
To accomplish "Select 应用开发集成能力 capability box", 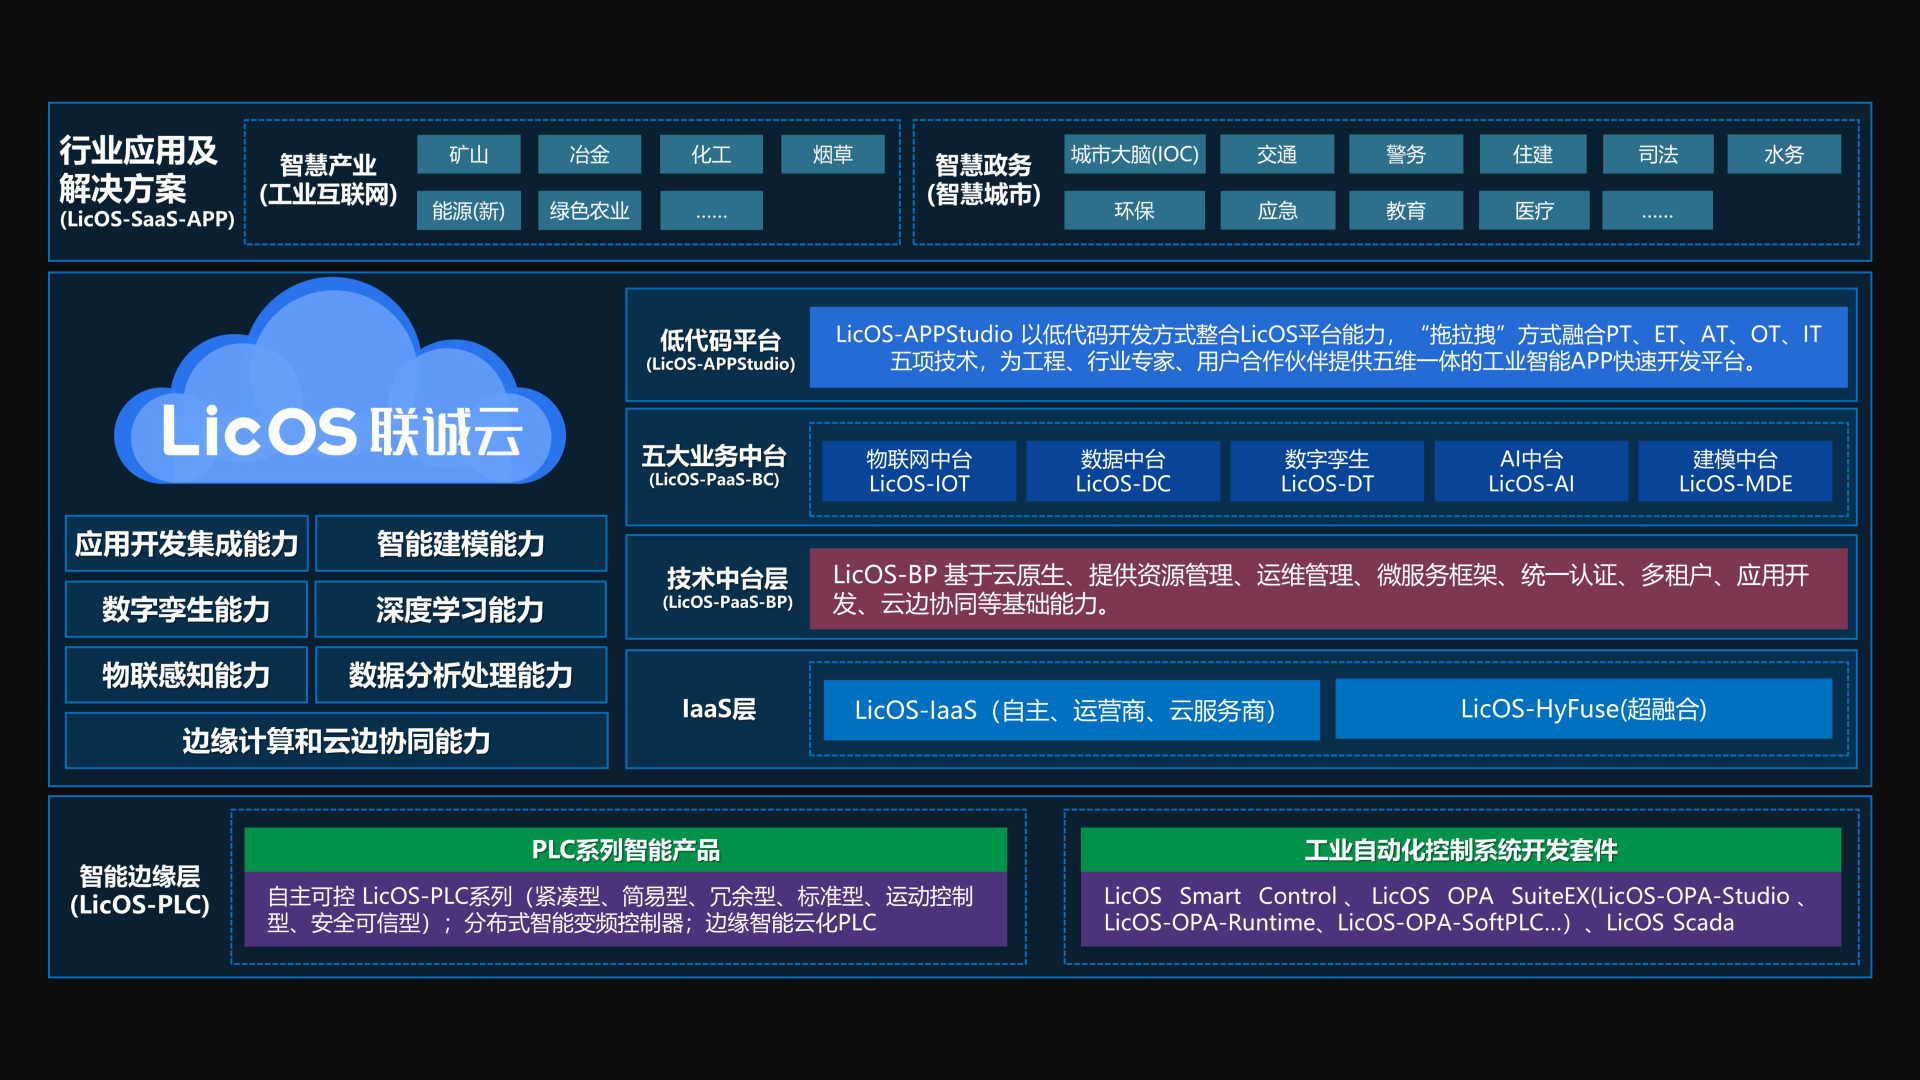I will click(x=186, y=544).
